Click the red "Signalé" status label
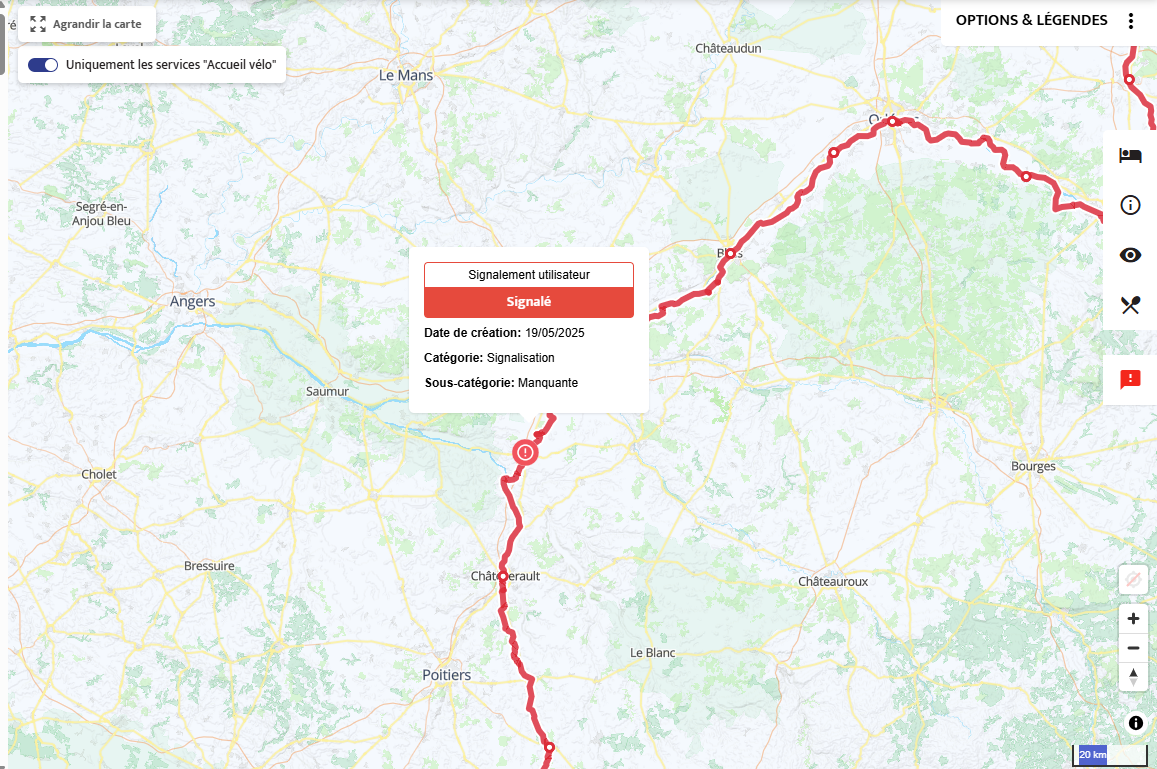Screen dimensions: 1157x769 (528, 302)
